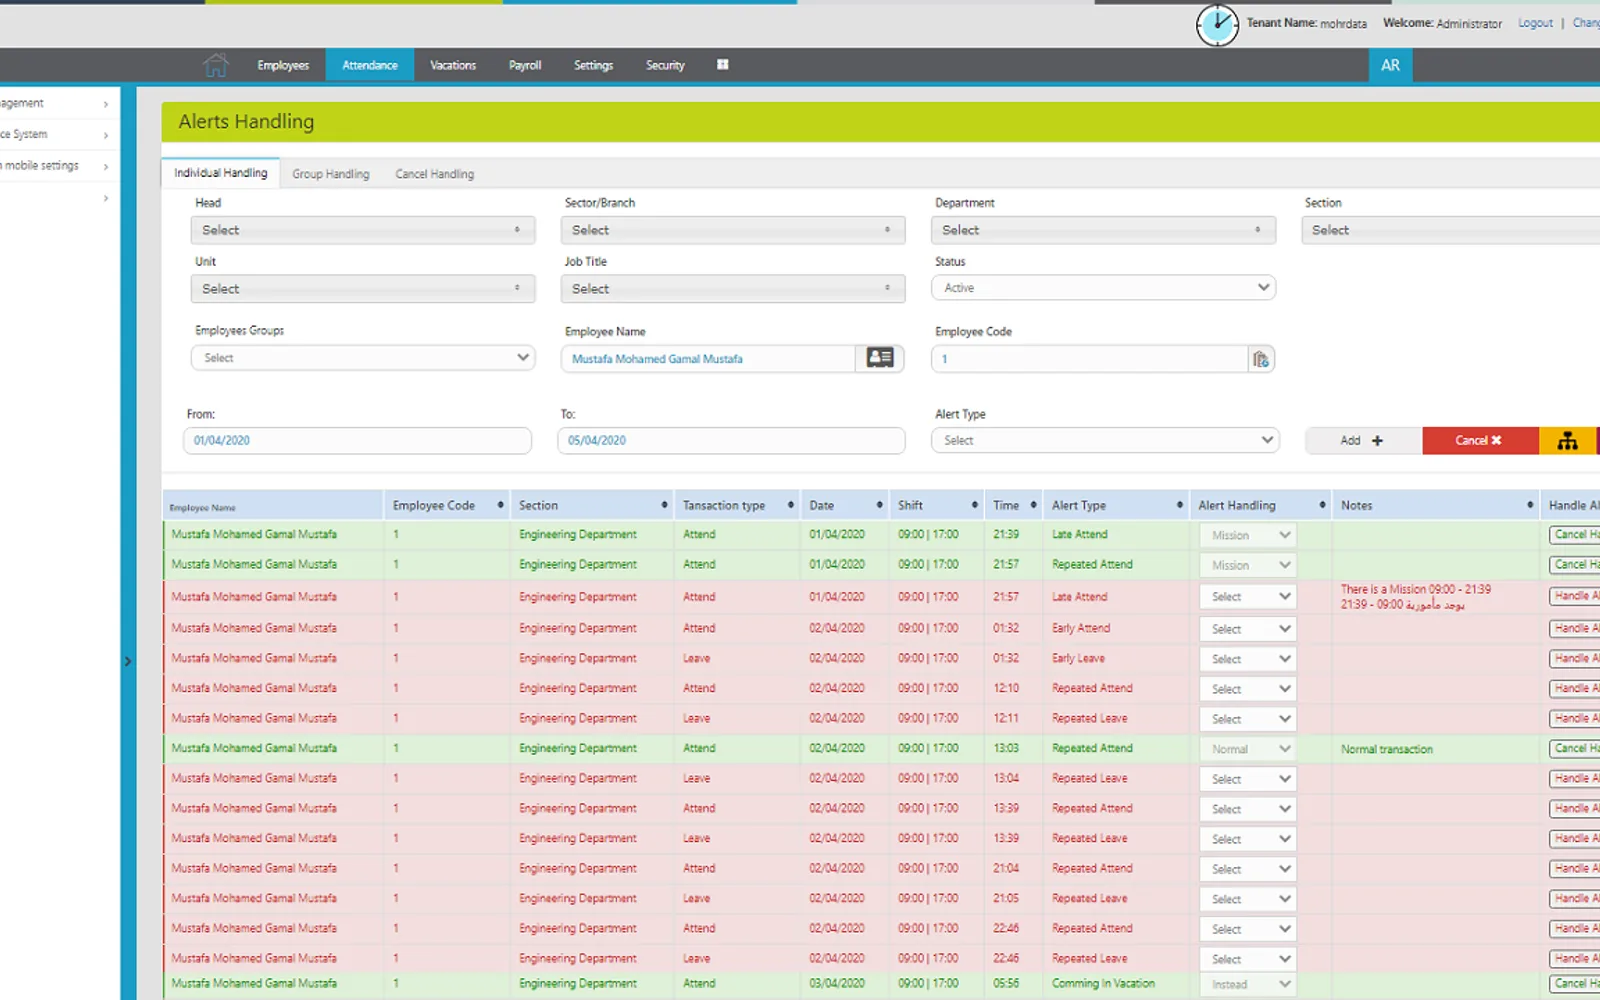
Task: Sort by Time column
Action: click(x=1014, y=505)
